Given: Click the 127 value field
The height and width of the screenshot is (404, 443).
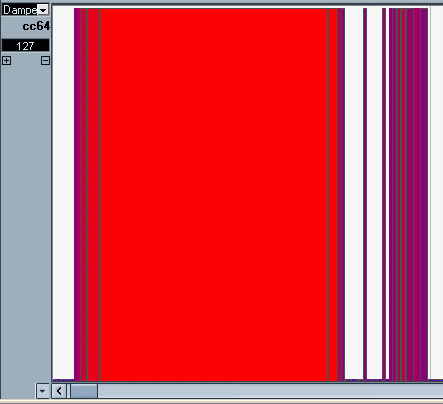Looking at the screenshot, I should tap(26, 45).
